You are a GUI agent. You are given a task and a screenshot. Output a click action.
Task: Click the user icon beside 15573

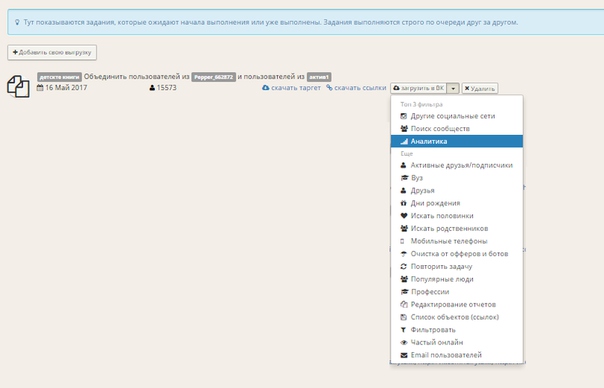pos(152,88)
